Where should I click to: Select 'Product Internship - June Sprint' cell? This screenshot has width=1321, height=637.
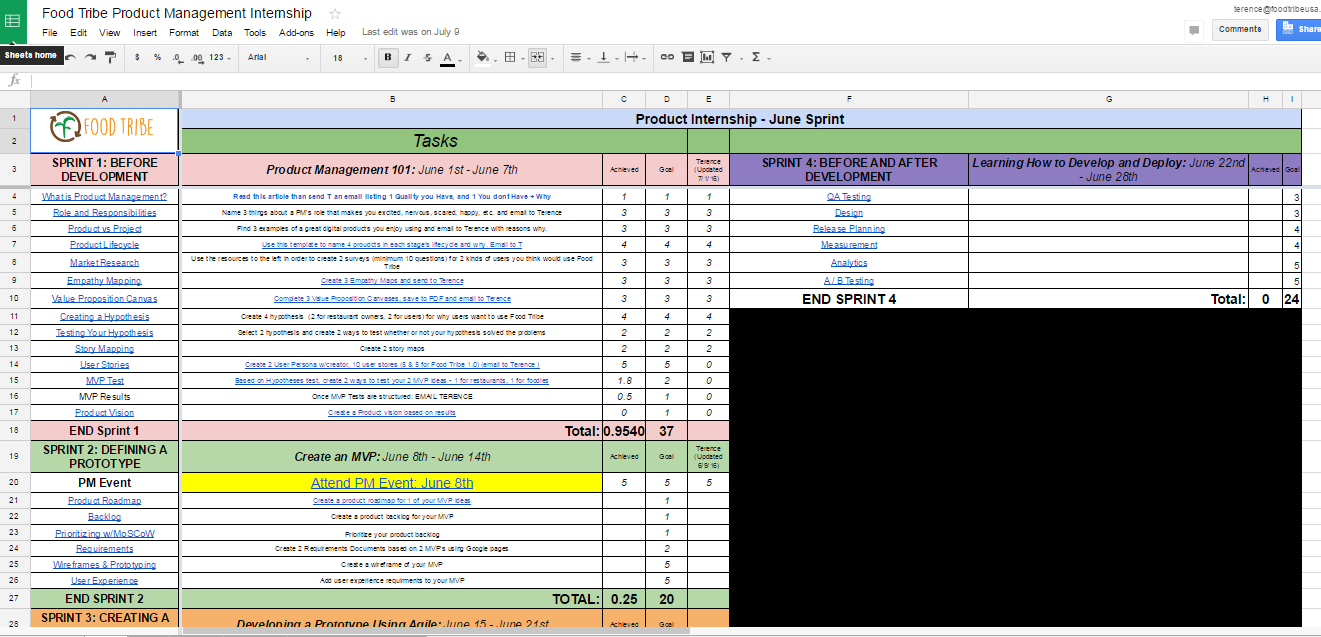click(740, 119)
